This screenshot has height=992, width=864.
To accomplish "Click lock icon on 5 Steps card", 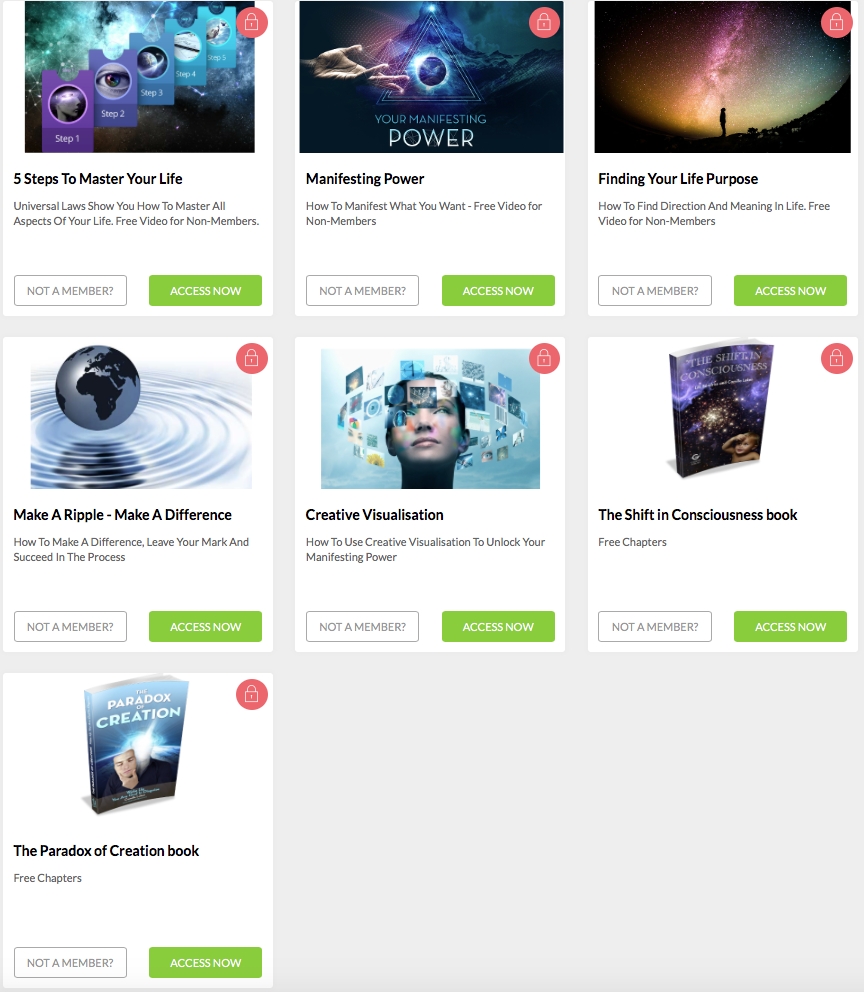I will click(x=252, y=23).
